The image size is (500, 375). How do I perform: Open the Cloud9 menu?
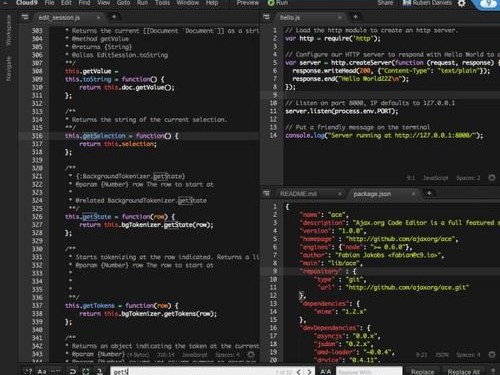pyautogui.click(x=27, y=3)
